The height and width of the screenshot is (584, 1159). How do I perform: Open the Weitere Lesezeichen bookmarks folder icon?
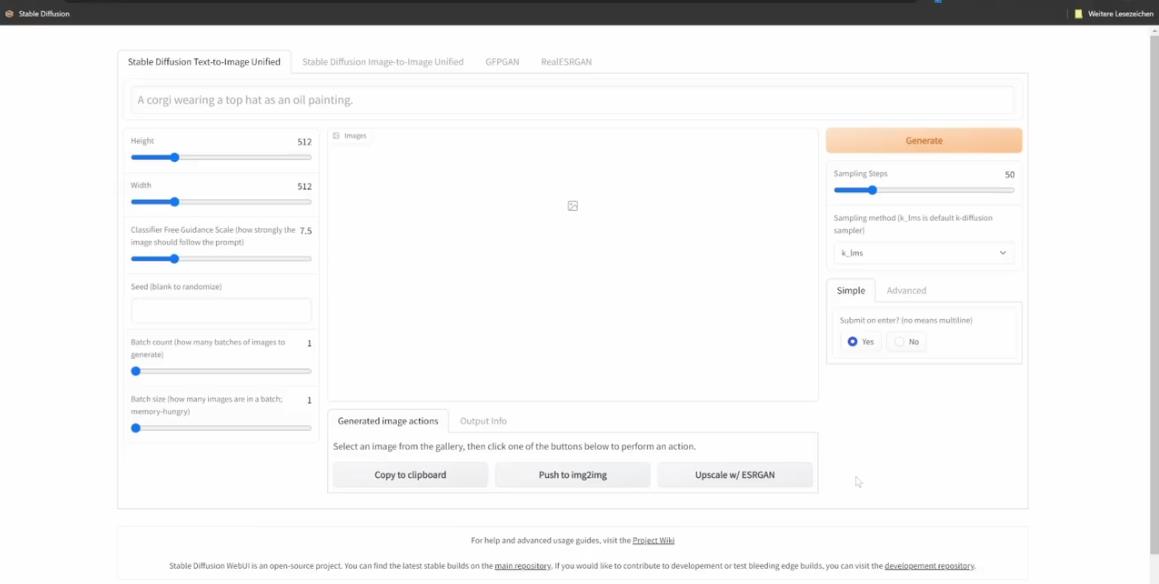[x=1078, y=13]
